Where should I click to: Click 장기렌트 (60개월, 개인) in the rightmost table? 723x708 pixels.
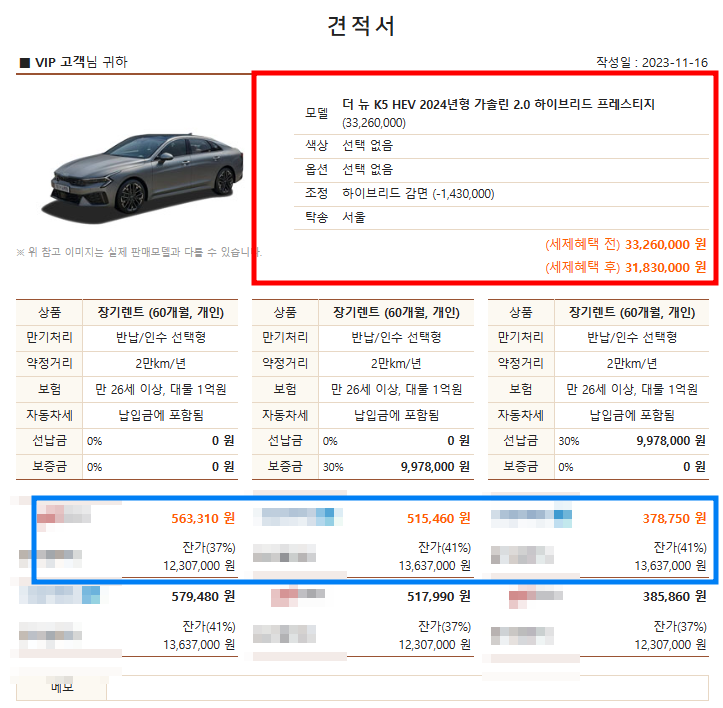click(x=632, y=313)
